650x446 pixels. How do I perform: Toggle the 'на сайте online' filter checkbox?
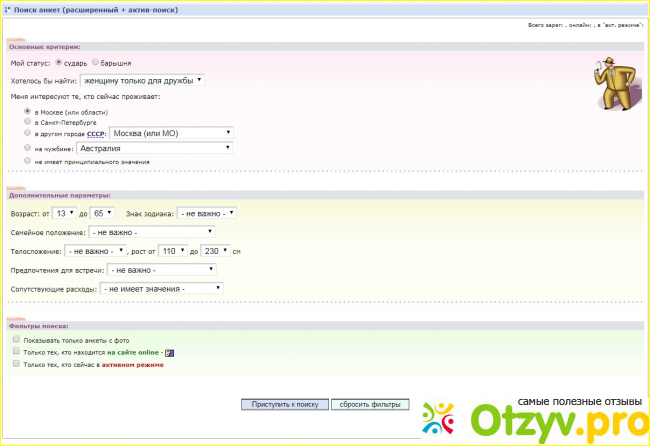click(16, 352)
